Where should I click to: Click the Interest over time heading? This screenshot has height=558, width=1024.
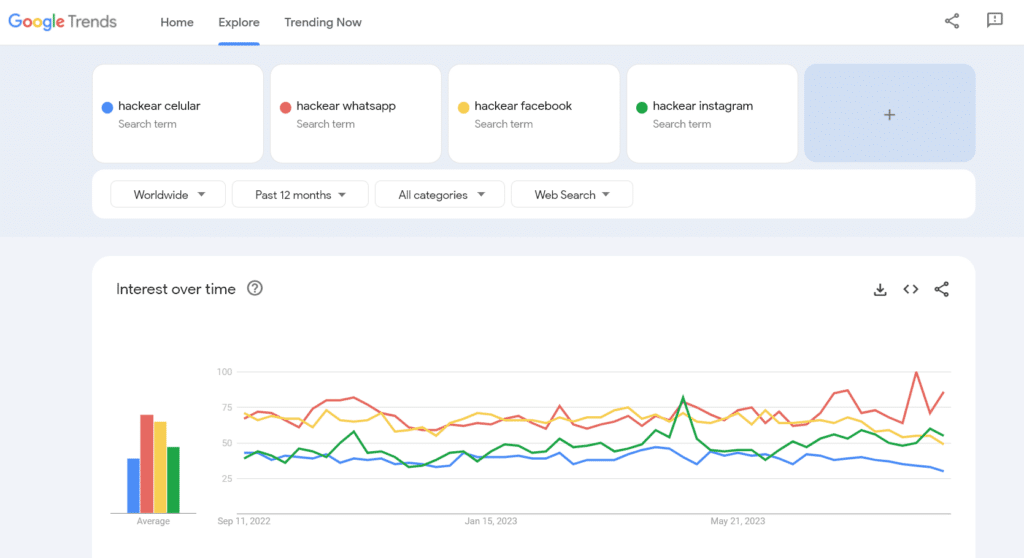[x=176, y=289]
